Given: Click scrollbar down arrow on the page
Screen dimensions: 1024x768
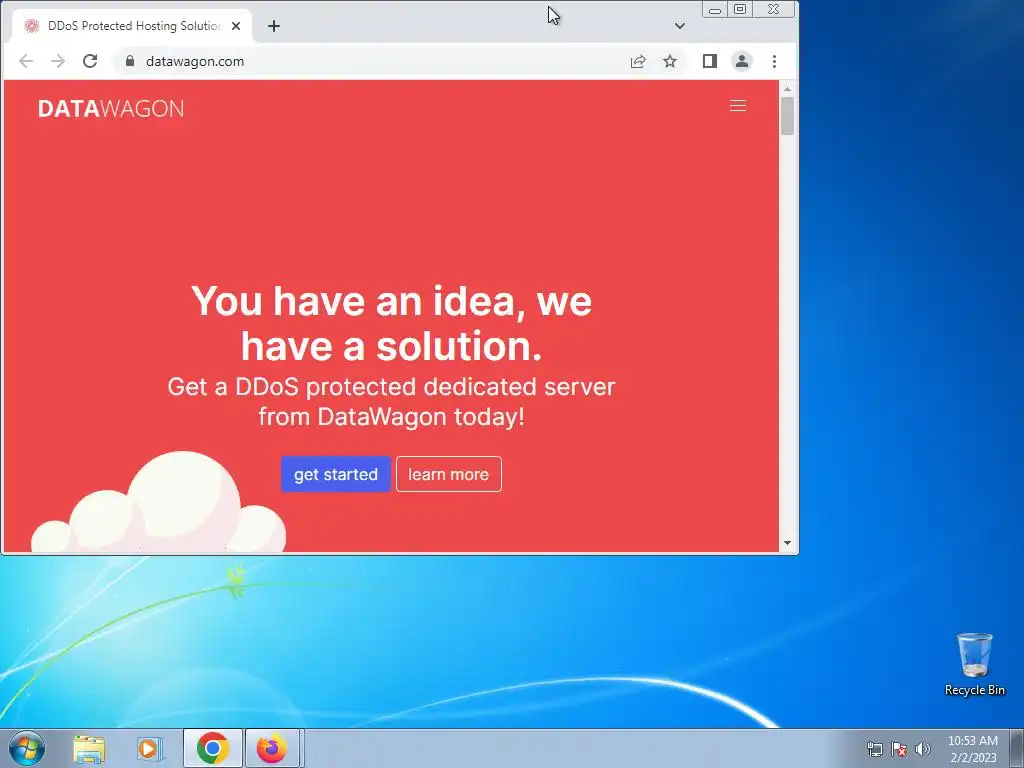Looking at the screenshot, I should point(787,543).
